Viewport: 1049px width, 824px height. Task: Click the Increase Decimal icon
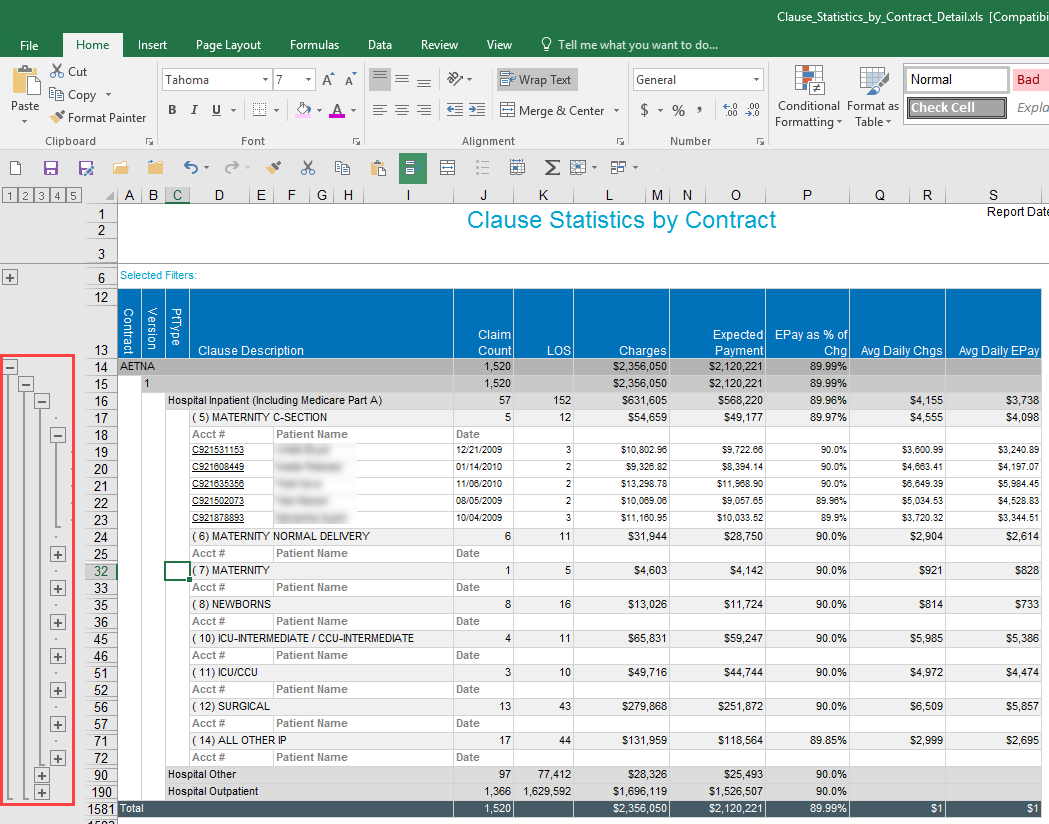pyautogui.click(x=731, y=110)
